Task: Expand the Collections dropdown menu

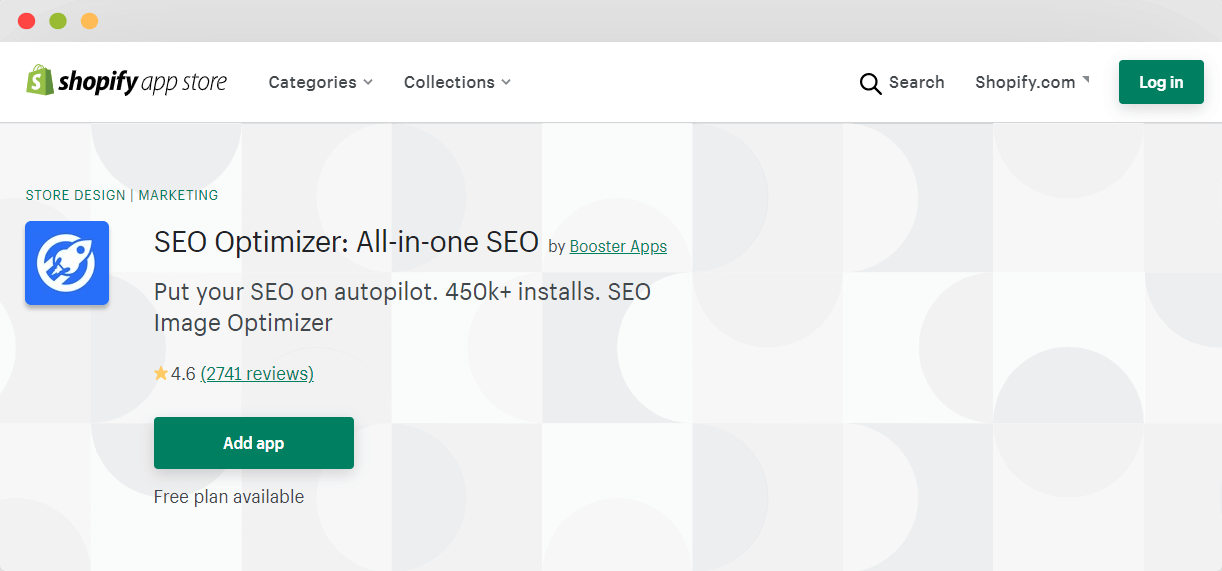Action: [457, 82]
